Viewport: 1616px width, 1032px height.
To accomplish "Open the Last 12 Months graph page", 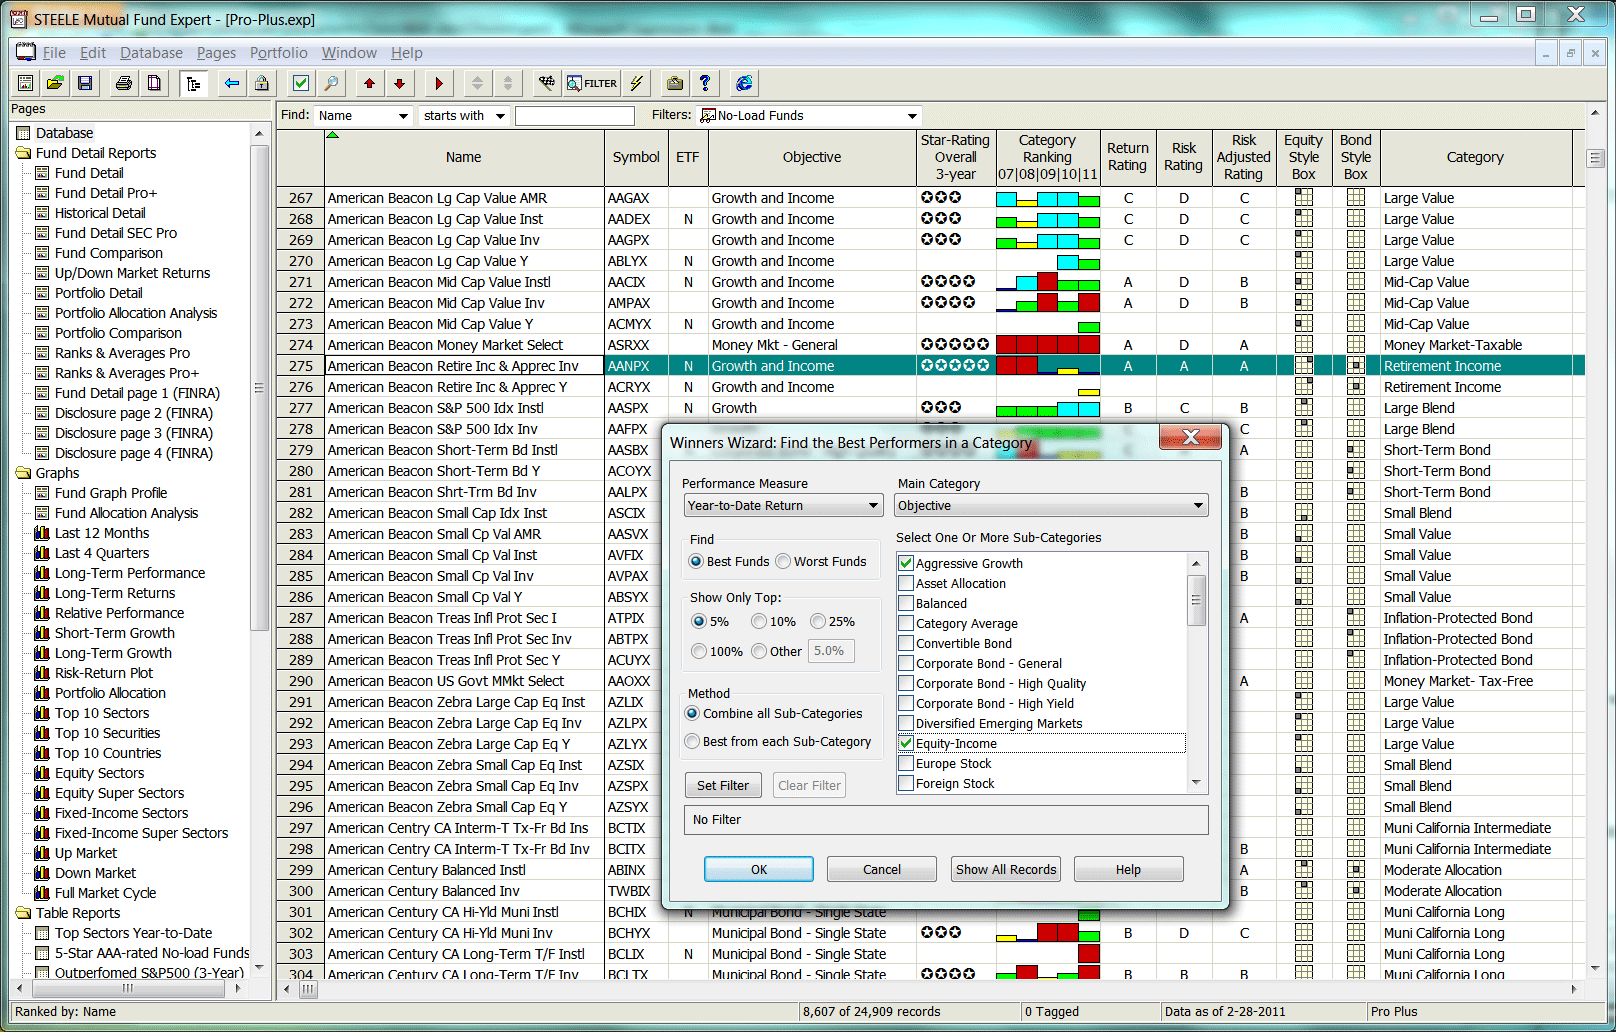I will pyautogui.click(x=101, y=533).
